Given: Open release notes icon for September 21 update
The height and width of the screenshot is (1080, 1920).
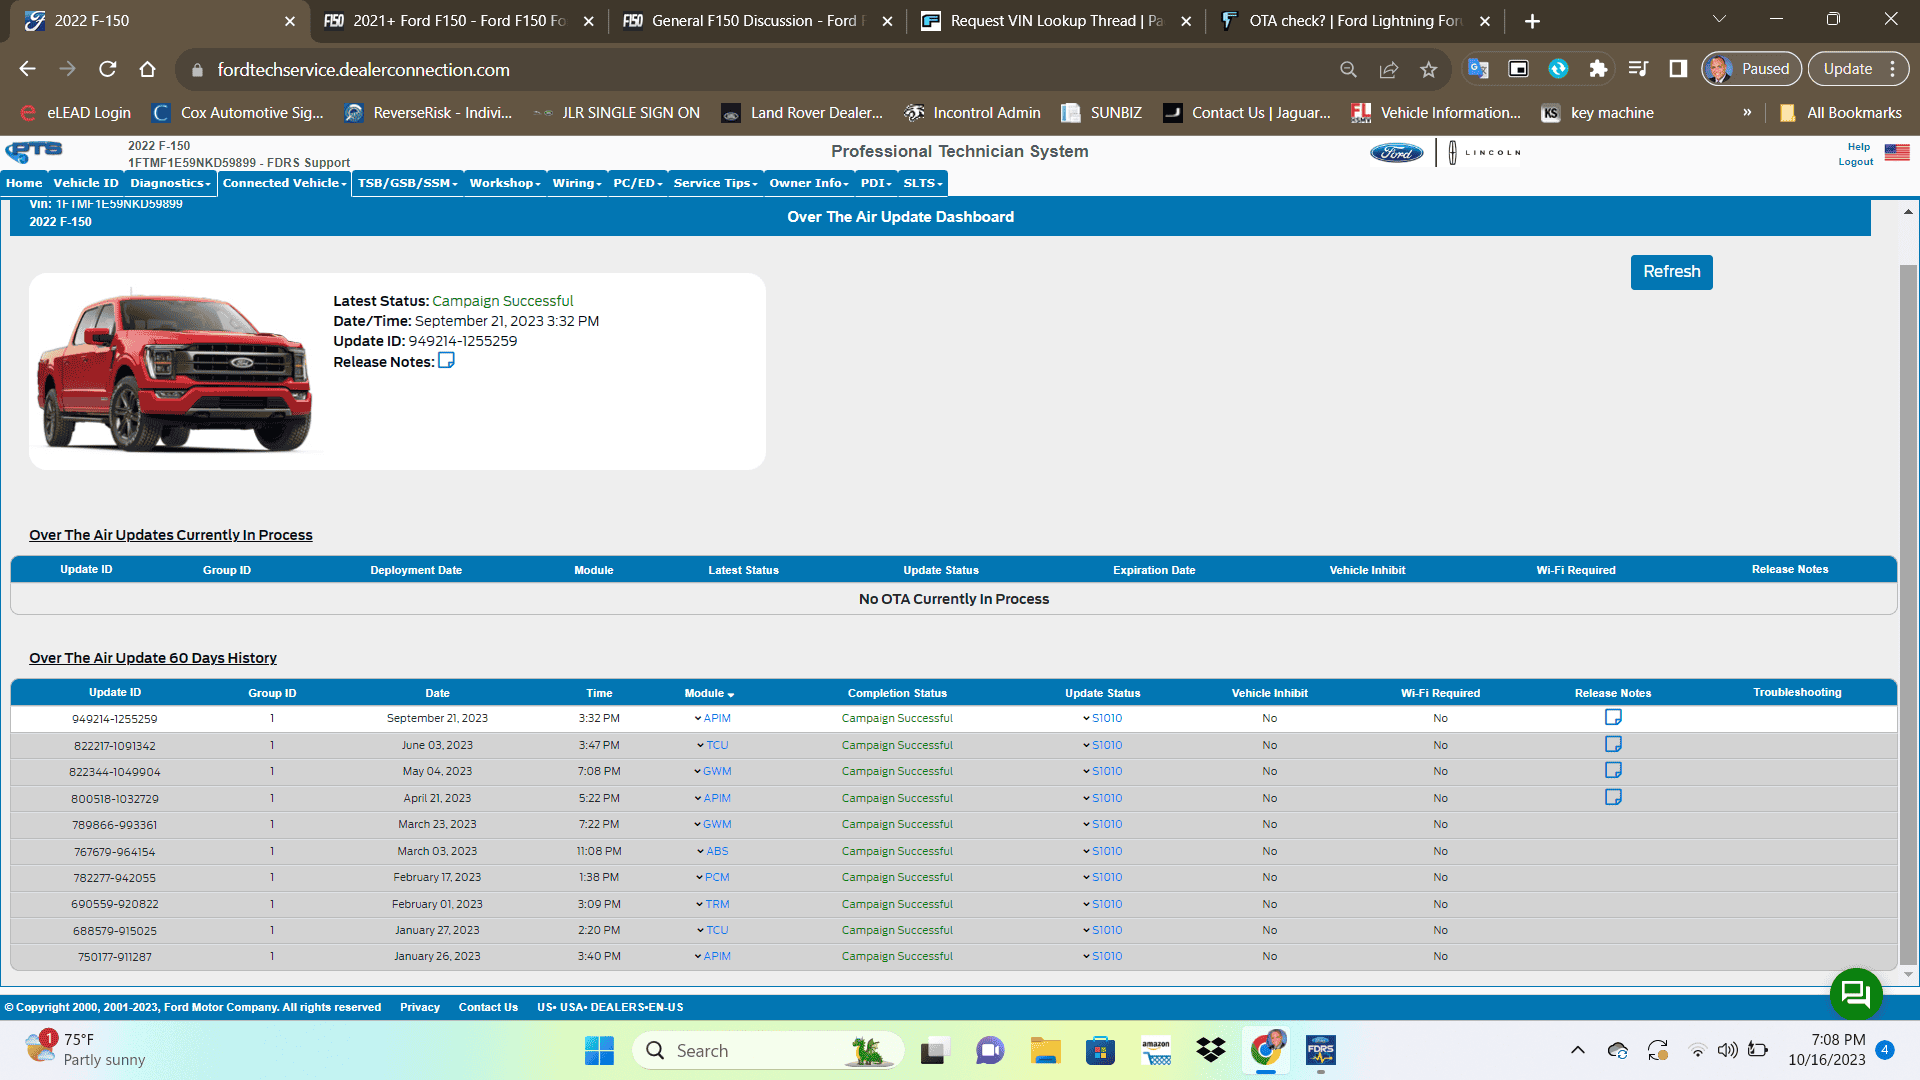Looking at the screenshot, I should 1612,717.
